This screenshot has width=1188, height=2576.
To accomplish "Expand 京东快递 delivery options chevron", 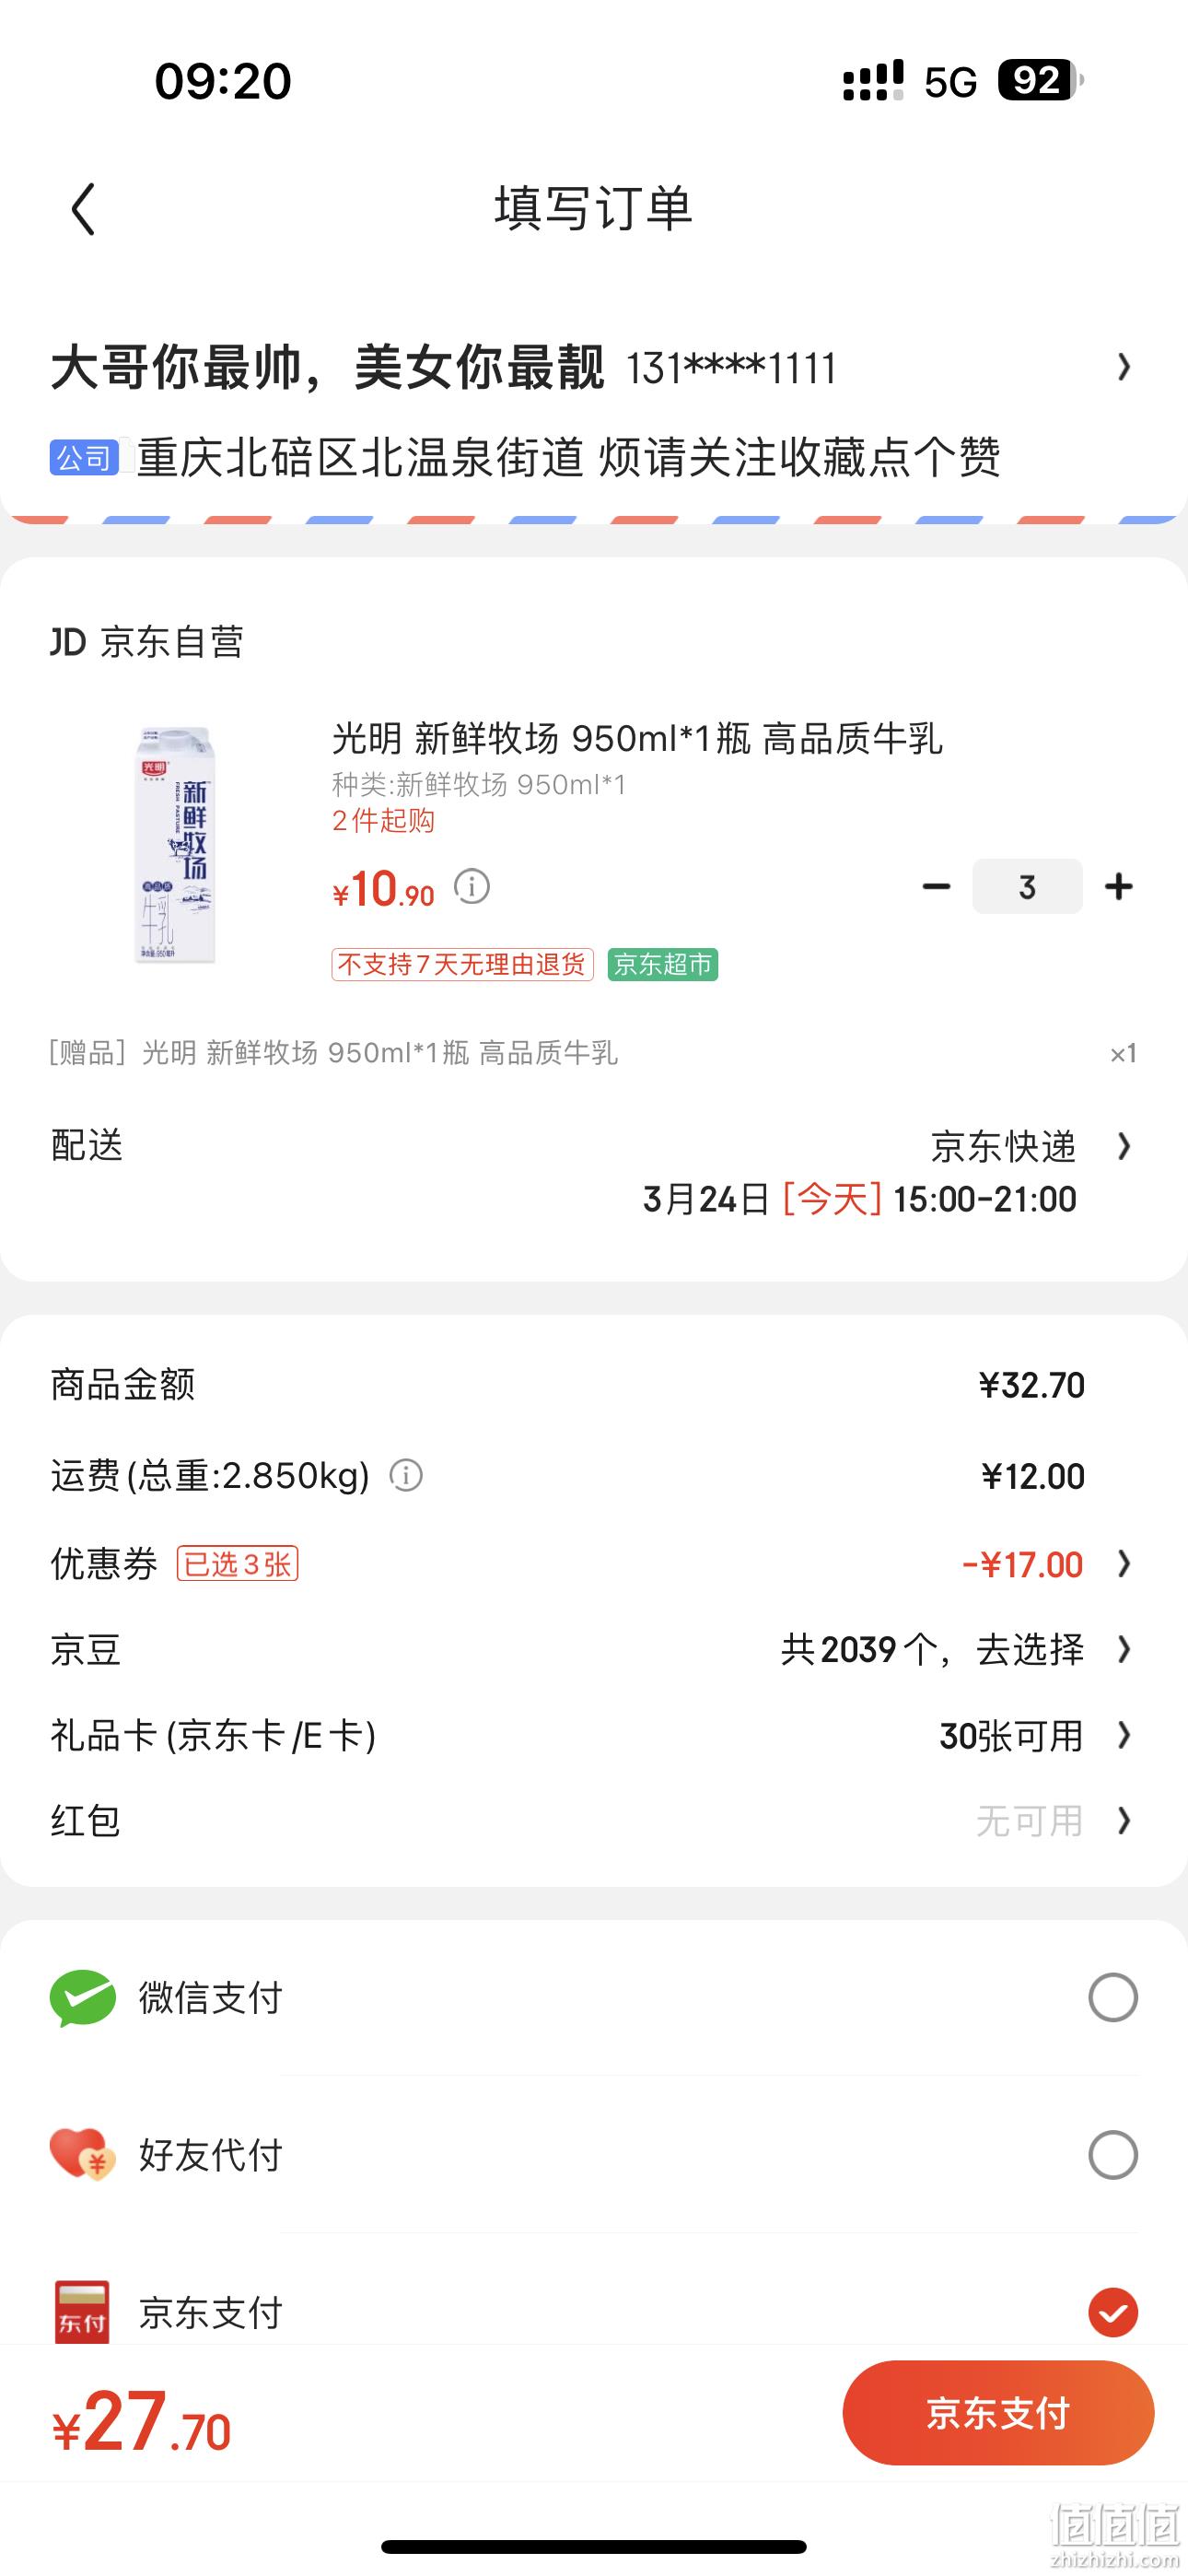I will coord(1124,1146).
